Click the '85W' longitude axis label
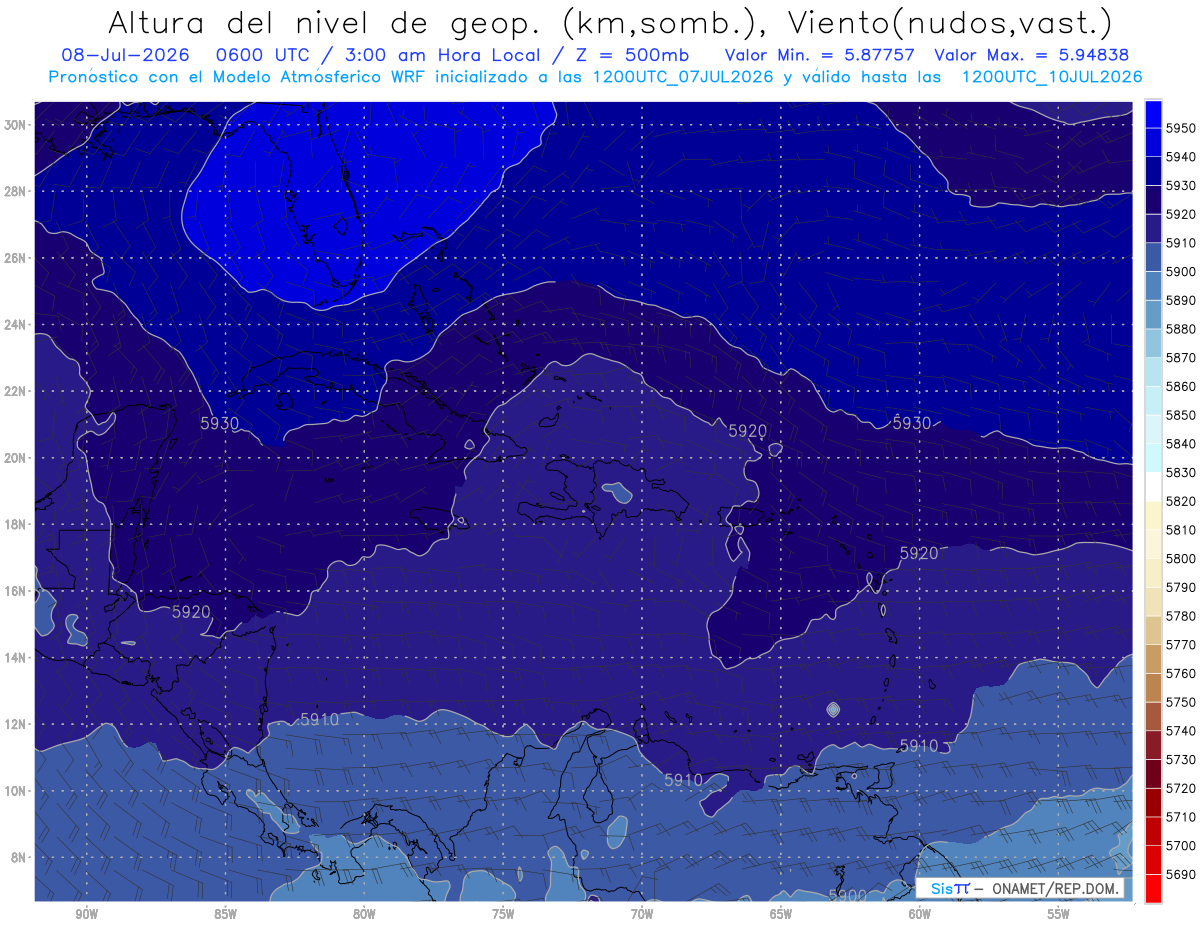Image resolution: width=1200 pixels, height=927 pixels. [x=225, y=914]
